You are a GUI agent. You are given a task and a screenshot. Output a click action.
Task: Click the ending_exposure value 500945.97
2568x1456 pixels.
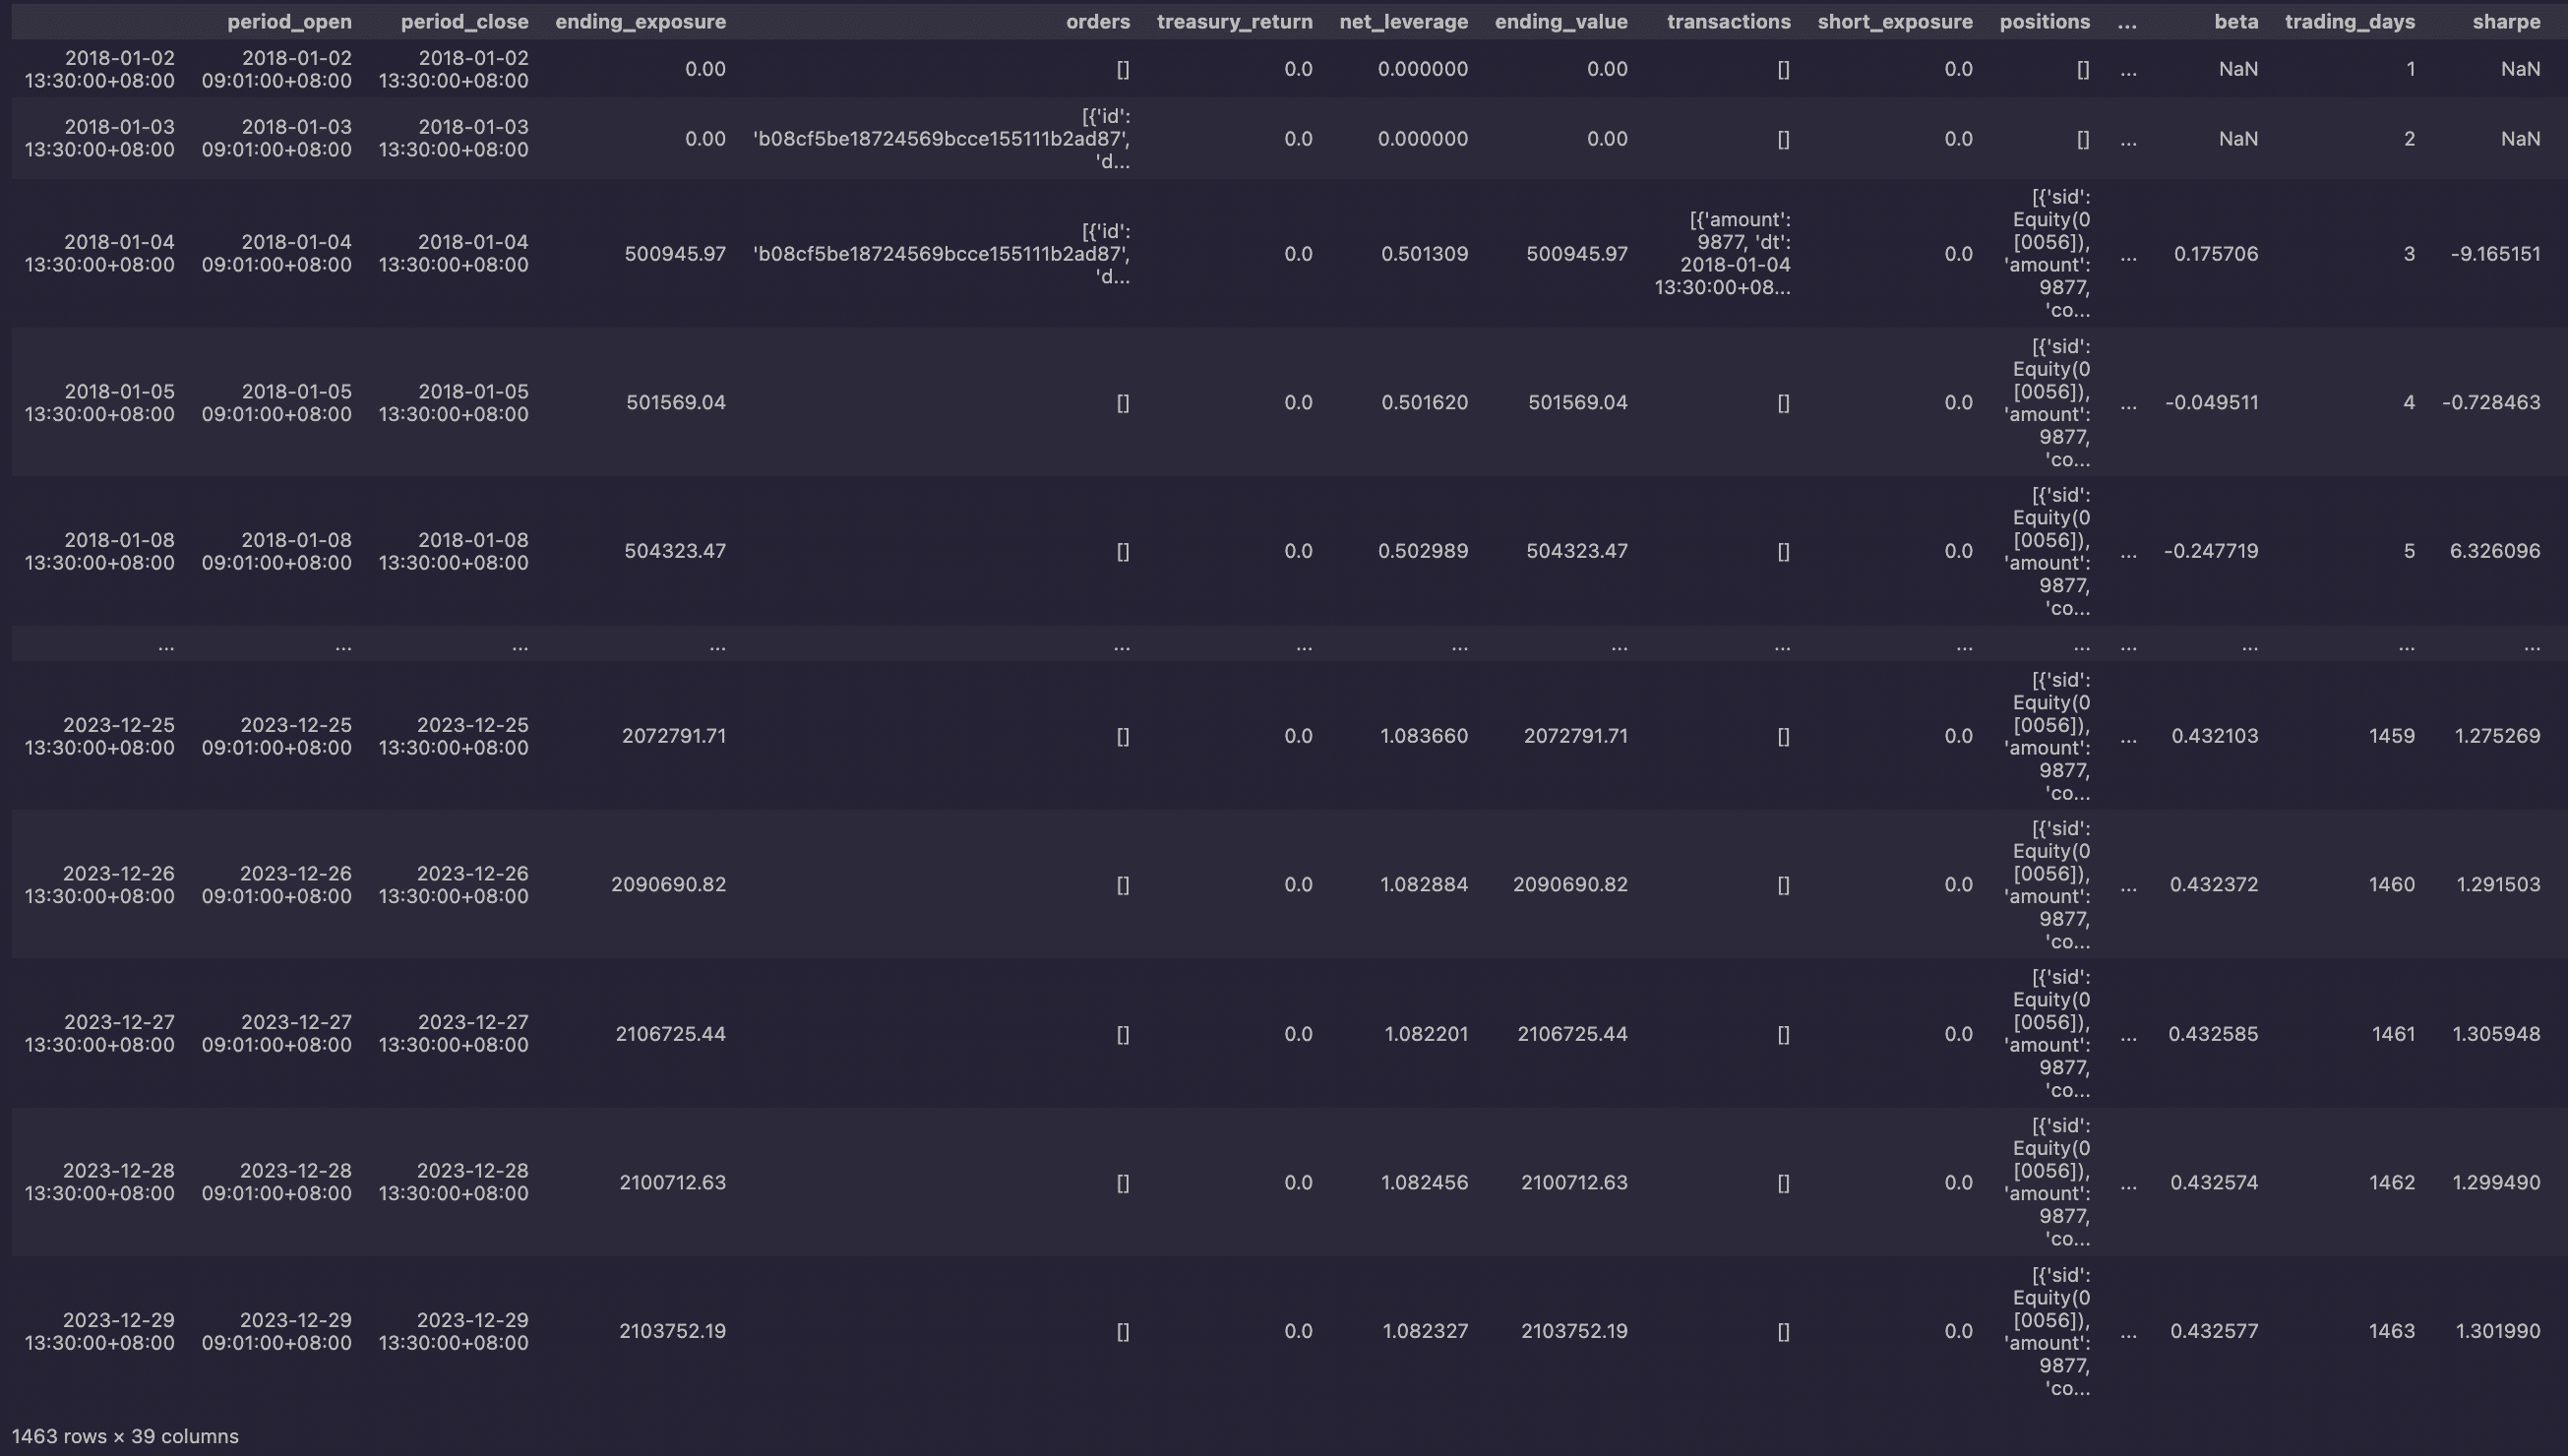click(675, 253)
